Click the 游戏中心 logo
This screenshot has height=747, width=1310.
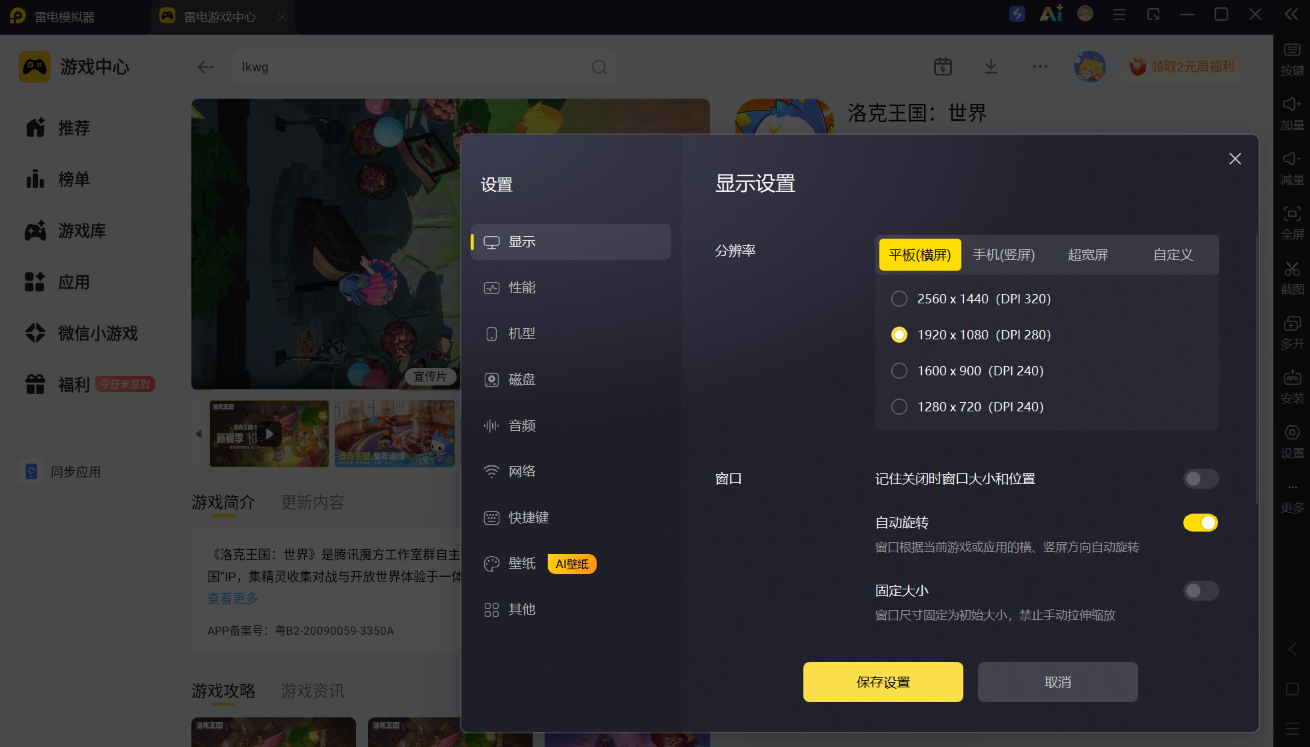(x=74, y=67)
